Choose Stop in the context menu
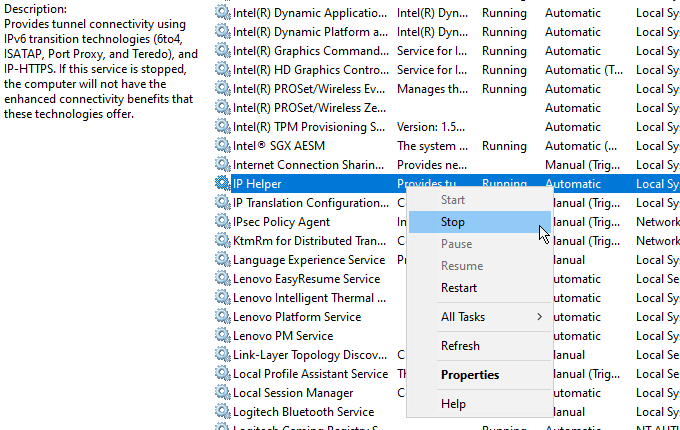This screenshot has width=680, height=430. pyautogui.click(x=453, y=222)
